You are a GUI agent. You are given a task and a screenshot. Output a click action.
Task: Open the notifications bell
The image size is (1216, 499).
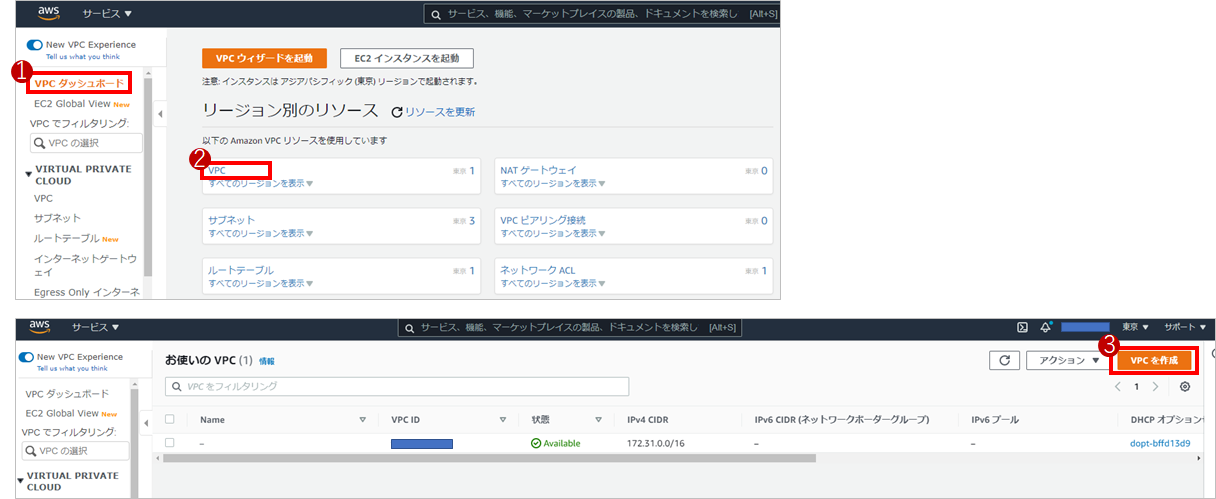1046,327
